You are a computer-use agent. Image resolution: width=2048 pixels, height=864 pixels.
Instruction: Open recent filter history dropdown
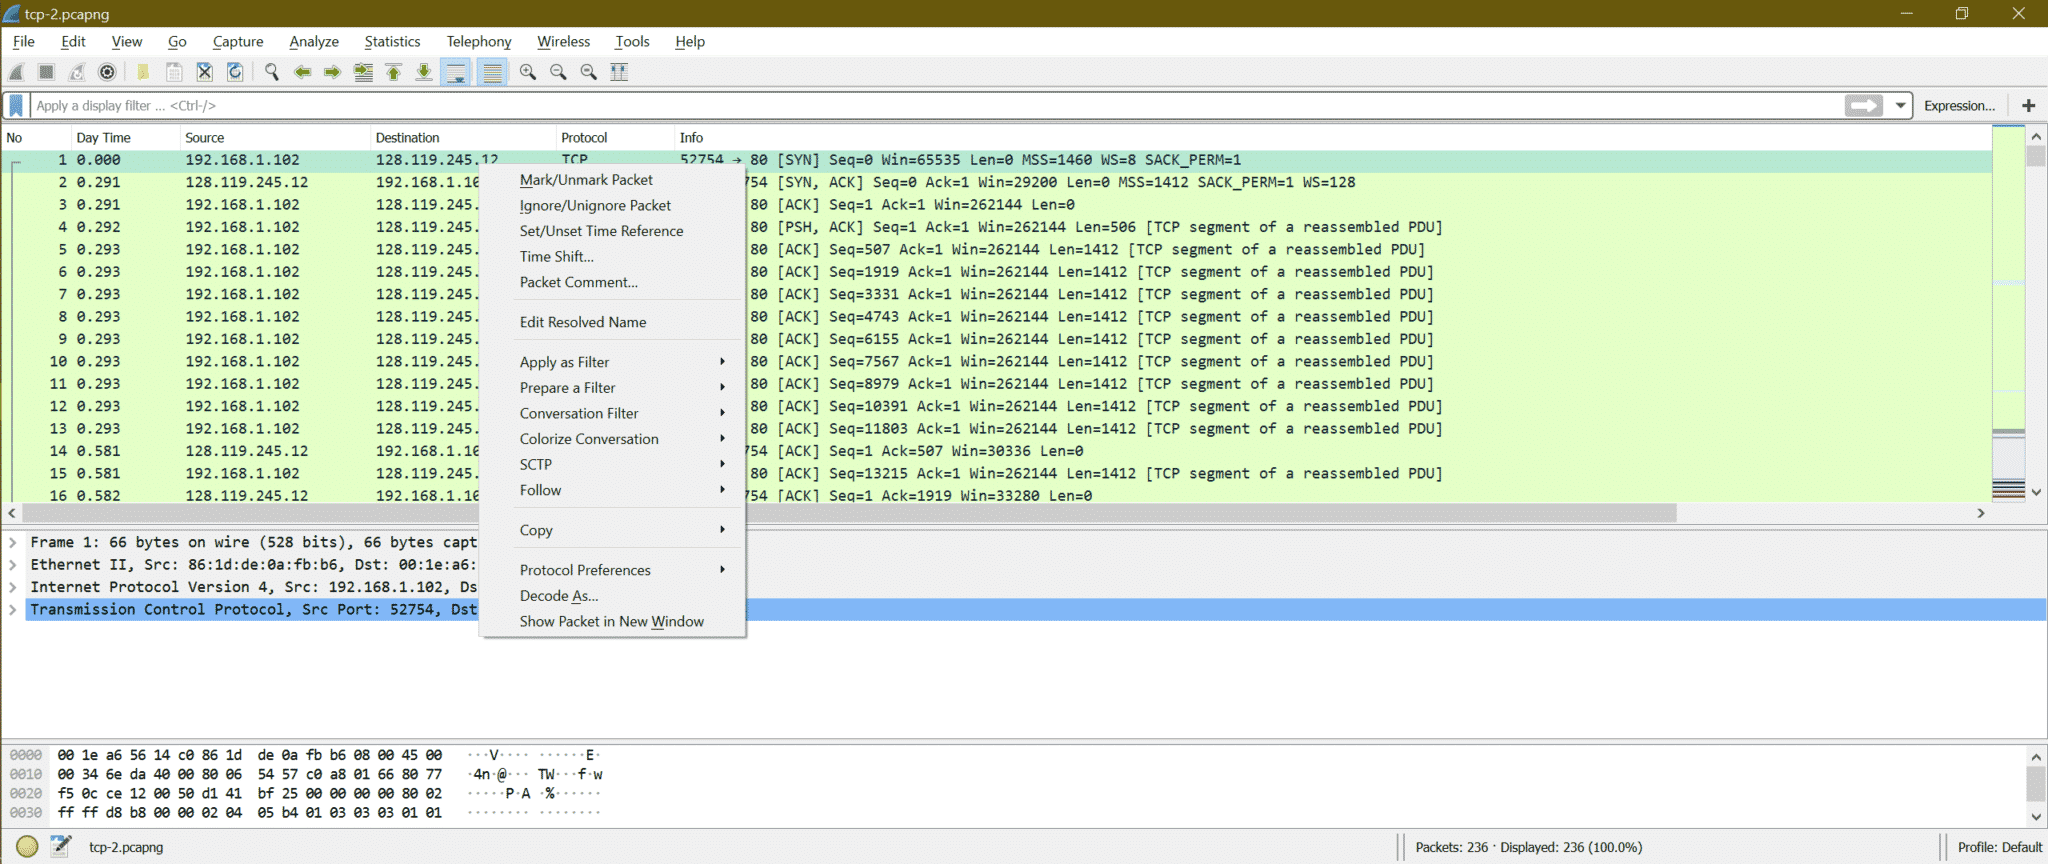(1900, 105)
